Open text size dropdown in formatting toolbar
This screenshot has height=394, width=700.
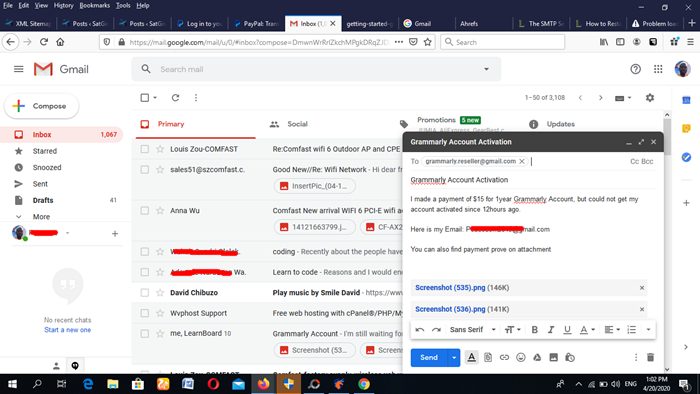coord(512,330)
